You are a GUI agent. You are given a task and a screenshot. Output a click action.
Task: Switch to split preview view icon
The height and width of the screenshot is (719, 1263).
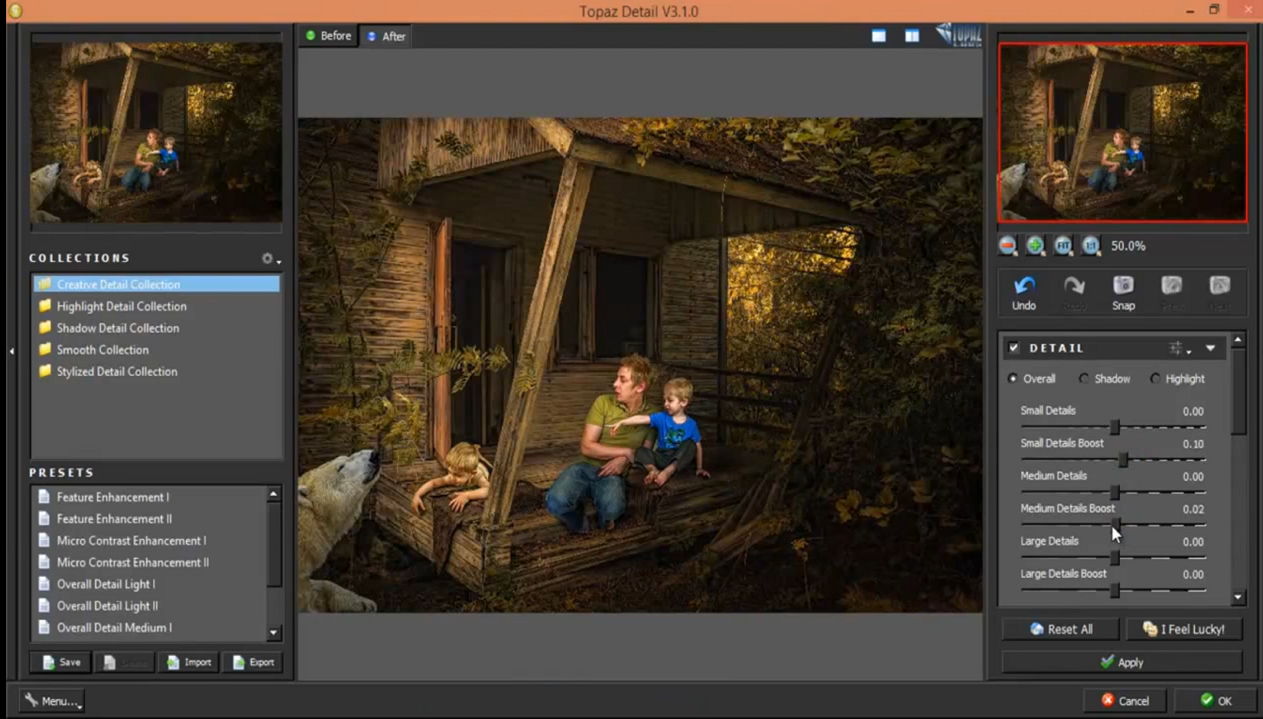tap(912, 36)
